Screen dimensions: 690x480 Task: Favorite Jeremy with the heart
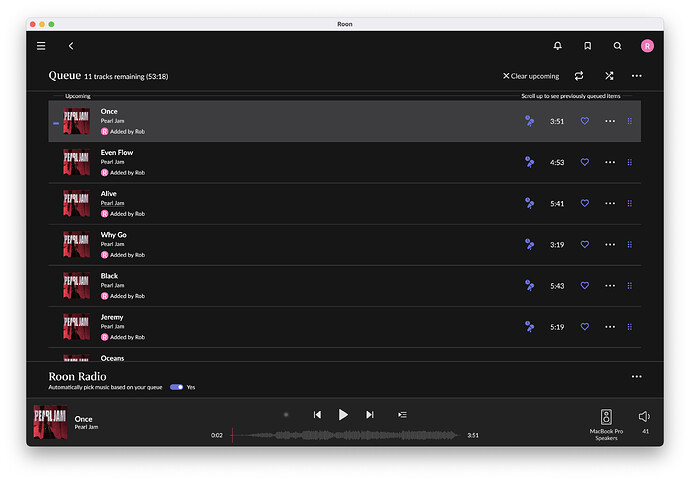point(584,326)
